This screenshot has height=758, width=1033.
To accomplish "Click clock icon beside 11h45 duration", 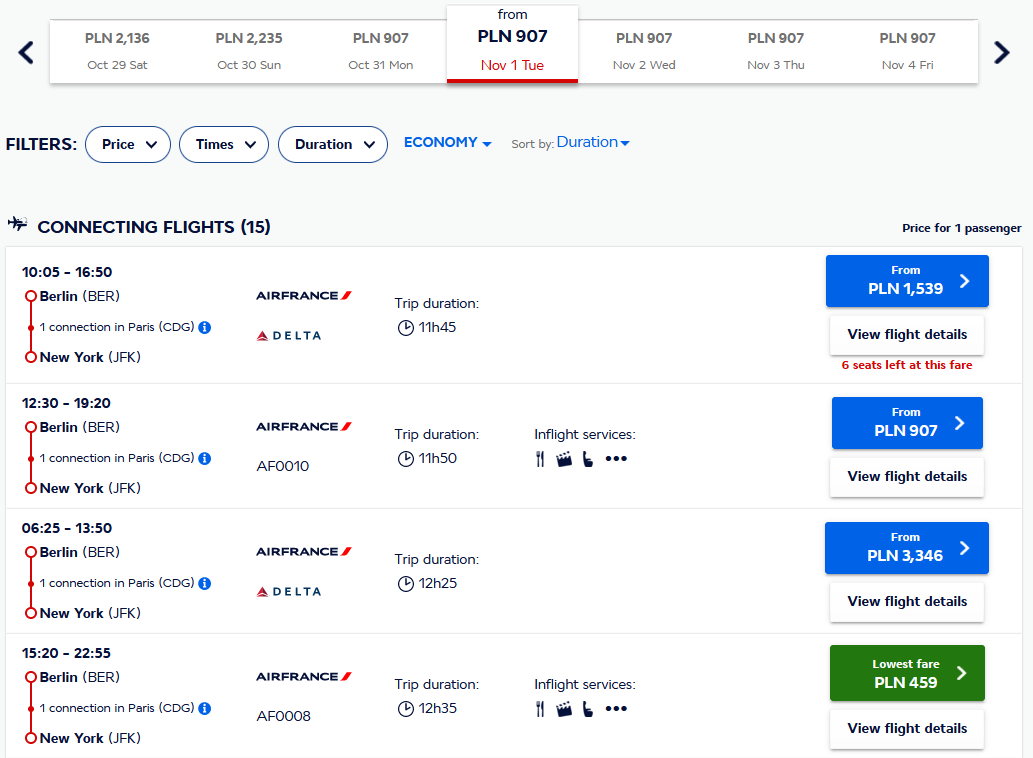I will 406,328.
